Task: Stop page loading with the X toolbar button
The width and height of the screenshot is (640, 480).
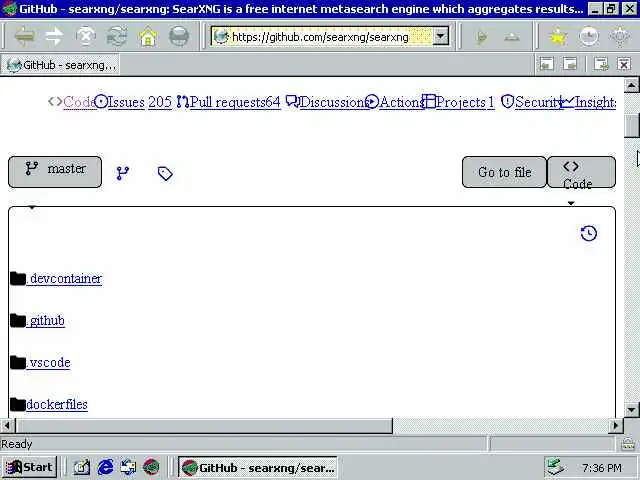Action: pos(86,37)
